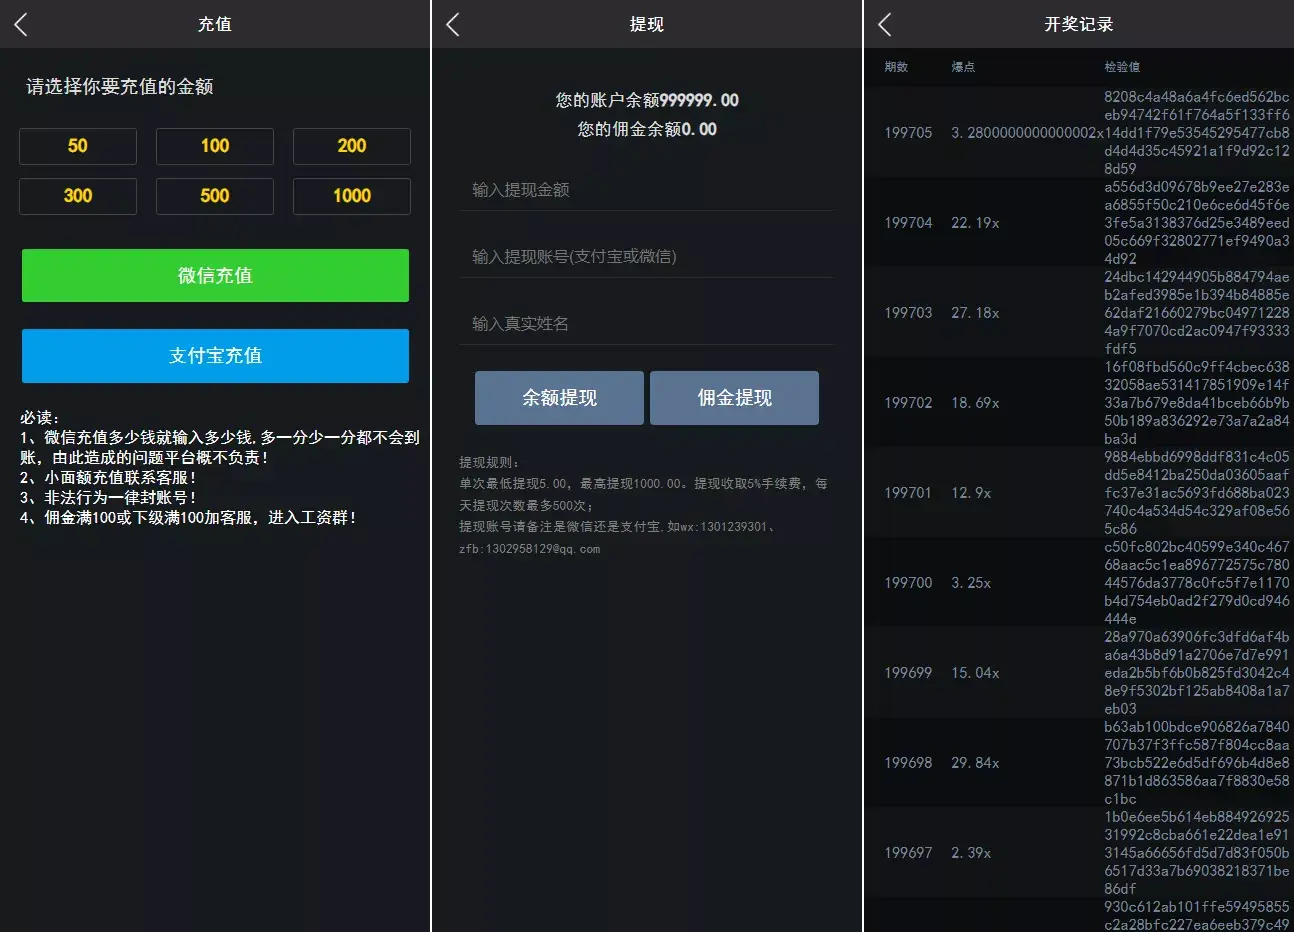1294x932 pixels.
Task: Tap the 微信充值 button
Action: [214, 275]
